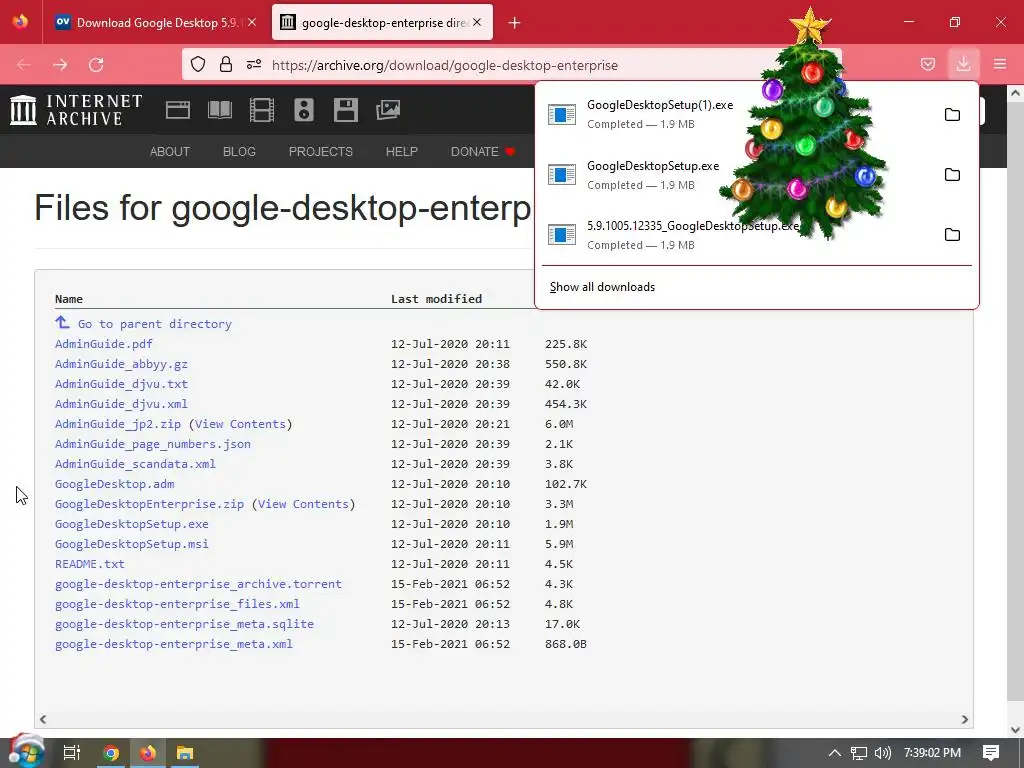The image size is (1024, 768).
Task: Open the GoogleDesktopEnterprise.zip link
Action: [x=150, y=504]
